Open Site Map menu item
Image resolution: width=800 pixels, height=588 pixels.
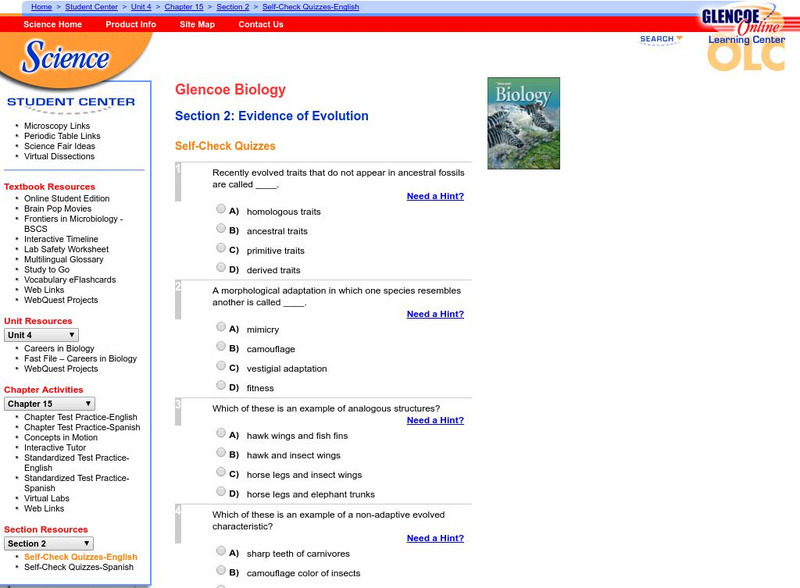[x=197, y=24]
